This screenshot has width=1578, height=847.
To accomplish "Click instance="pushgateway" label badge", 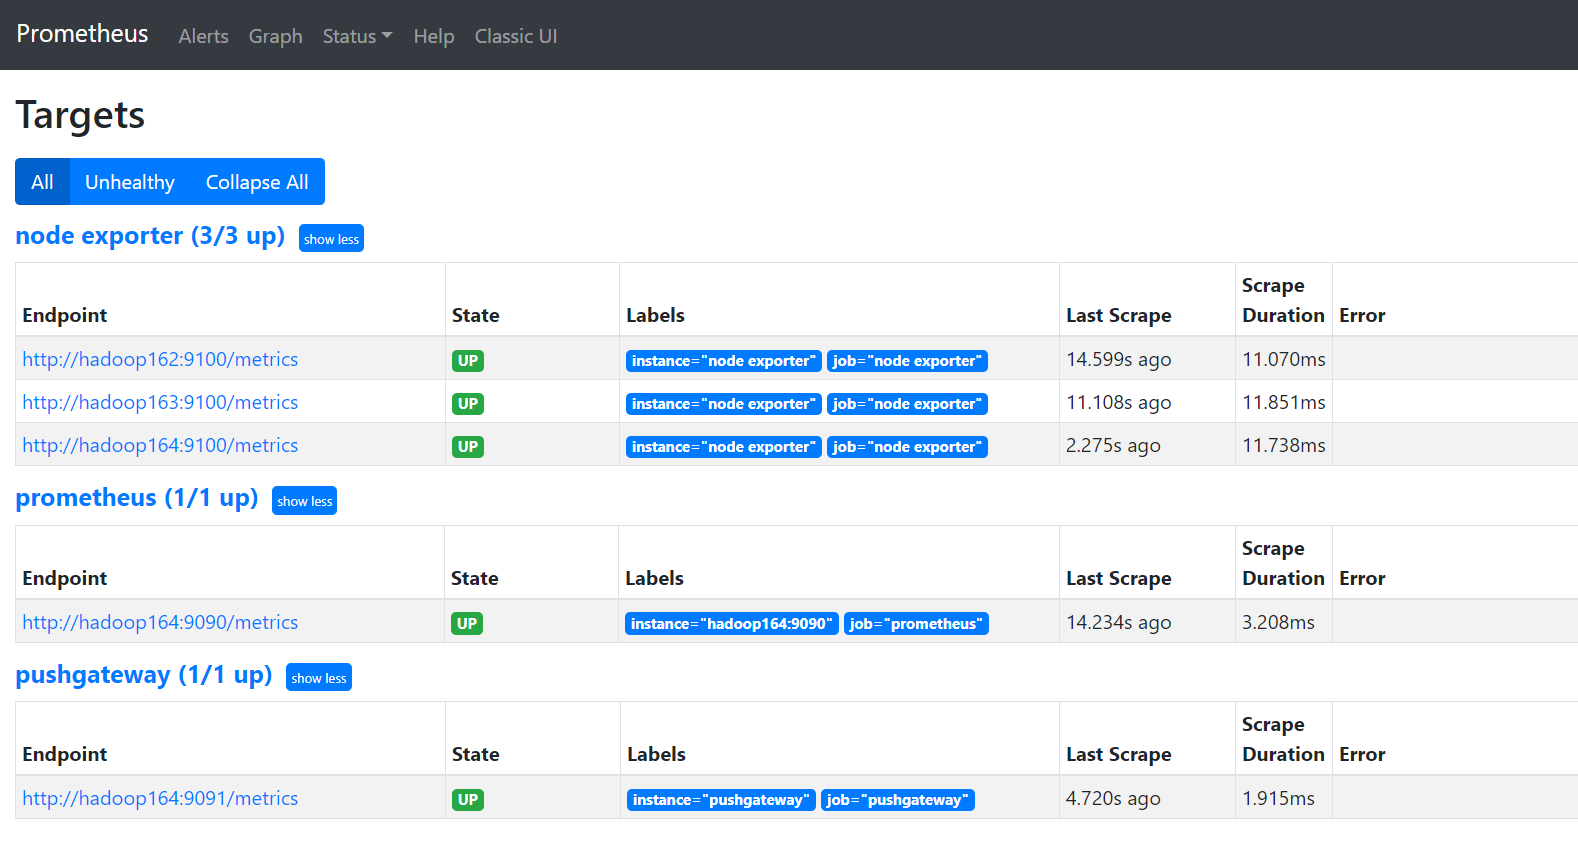I will [x=721, y=800].
